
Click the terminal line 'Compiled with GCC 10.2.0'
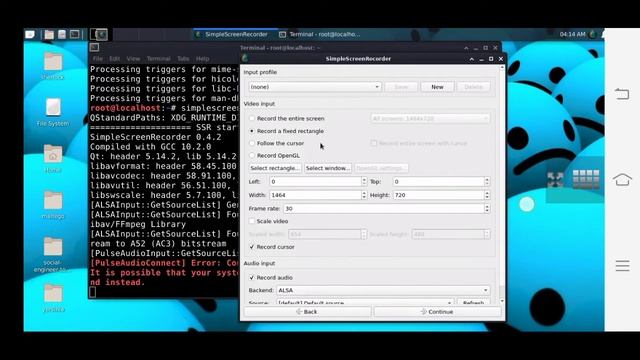click(x=151, y=147)
